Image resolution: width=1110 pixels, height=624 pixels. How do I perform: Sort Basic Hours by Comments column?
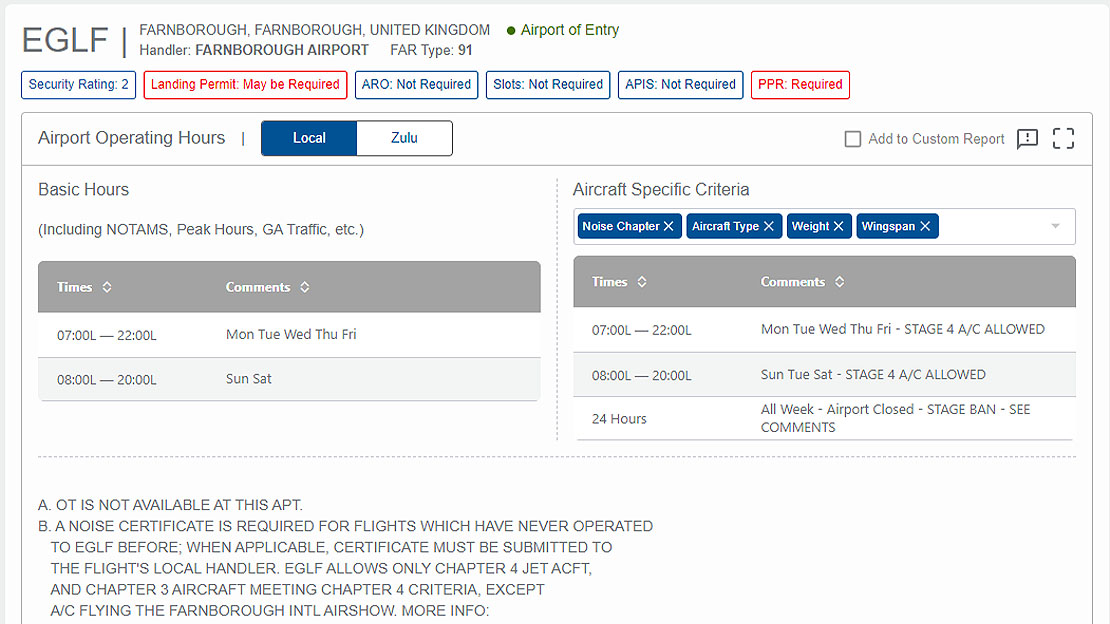click(x=305, y=287)
